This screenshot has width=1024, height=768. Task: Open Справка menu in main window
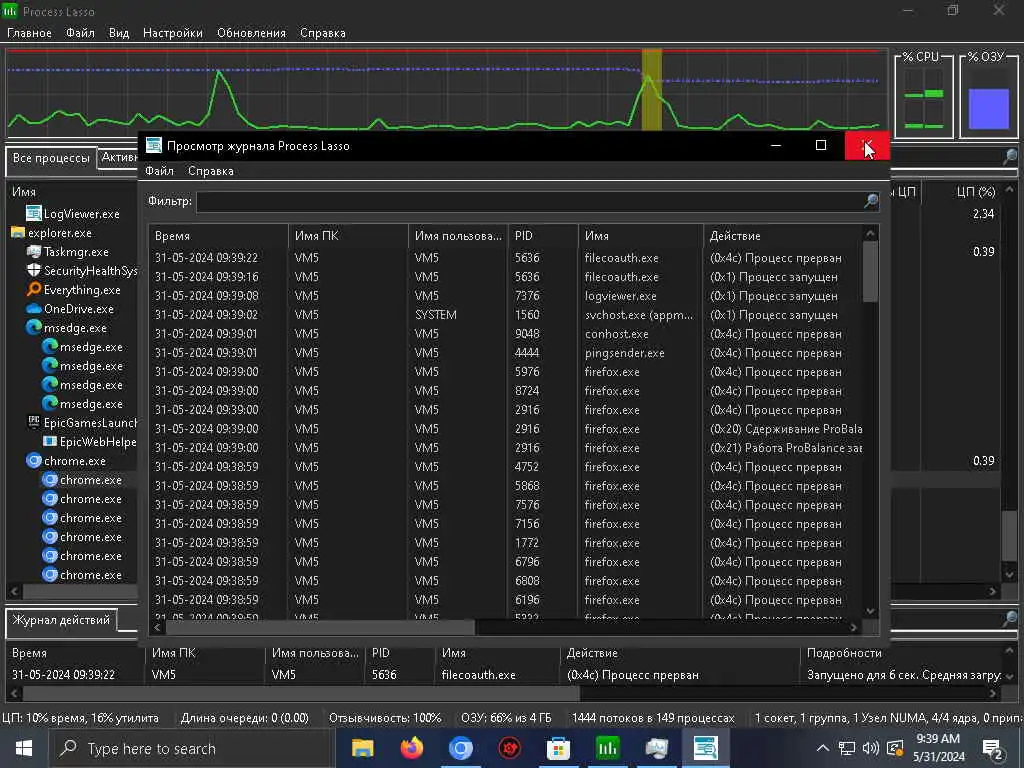click(323, 33)
